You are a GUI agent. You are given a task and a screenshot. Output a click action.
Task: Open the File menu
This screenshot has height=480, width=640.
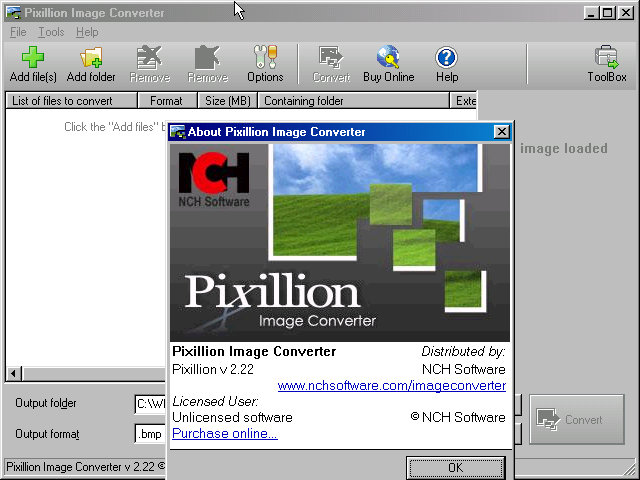coord(18,32)
